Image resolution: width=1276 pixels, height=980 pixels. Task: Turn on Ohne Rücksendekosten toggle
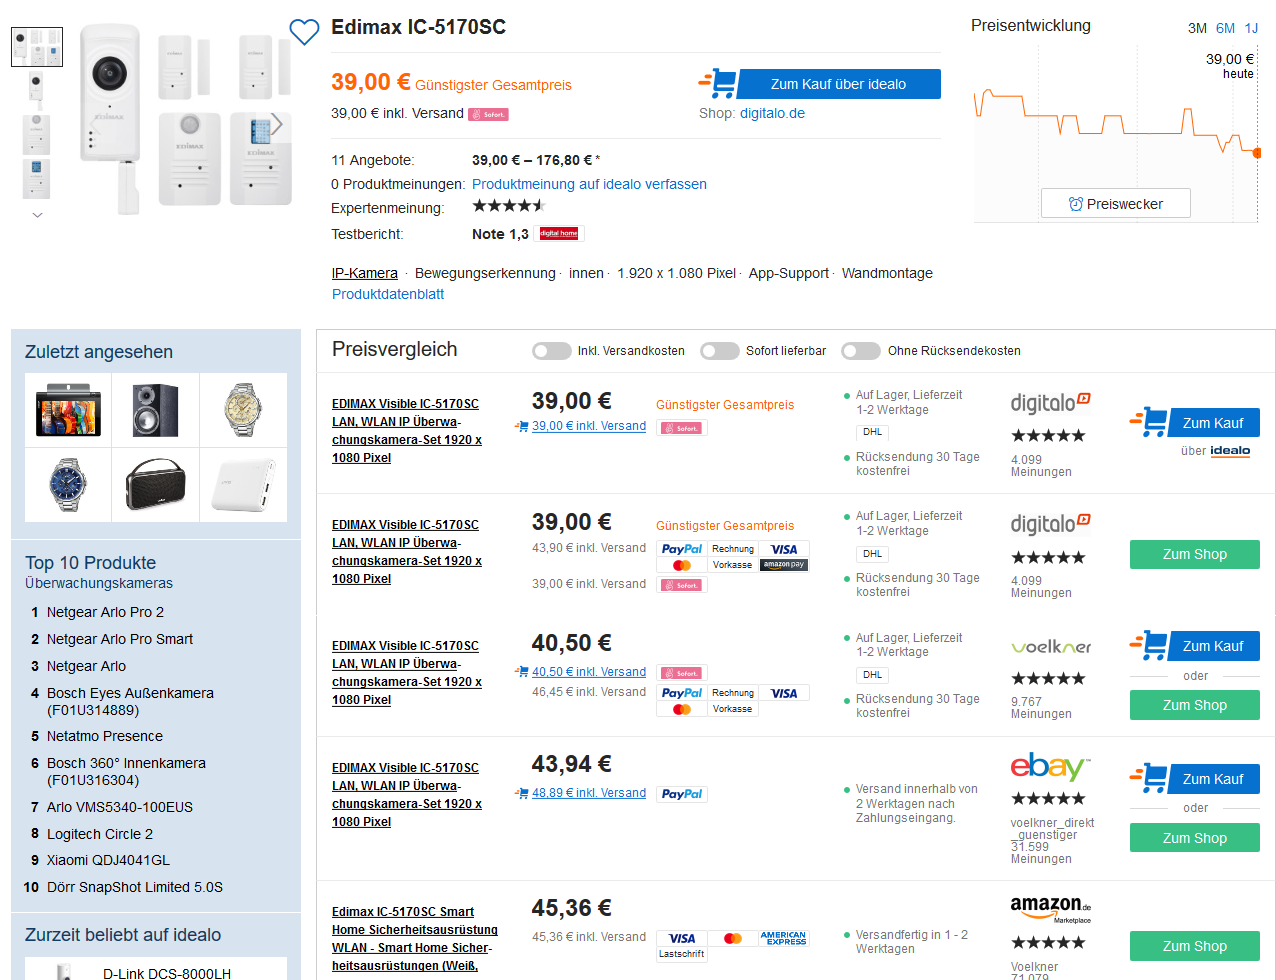pyautogui.click(x=861, y=351)
